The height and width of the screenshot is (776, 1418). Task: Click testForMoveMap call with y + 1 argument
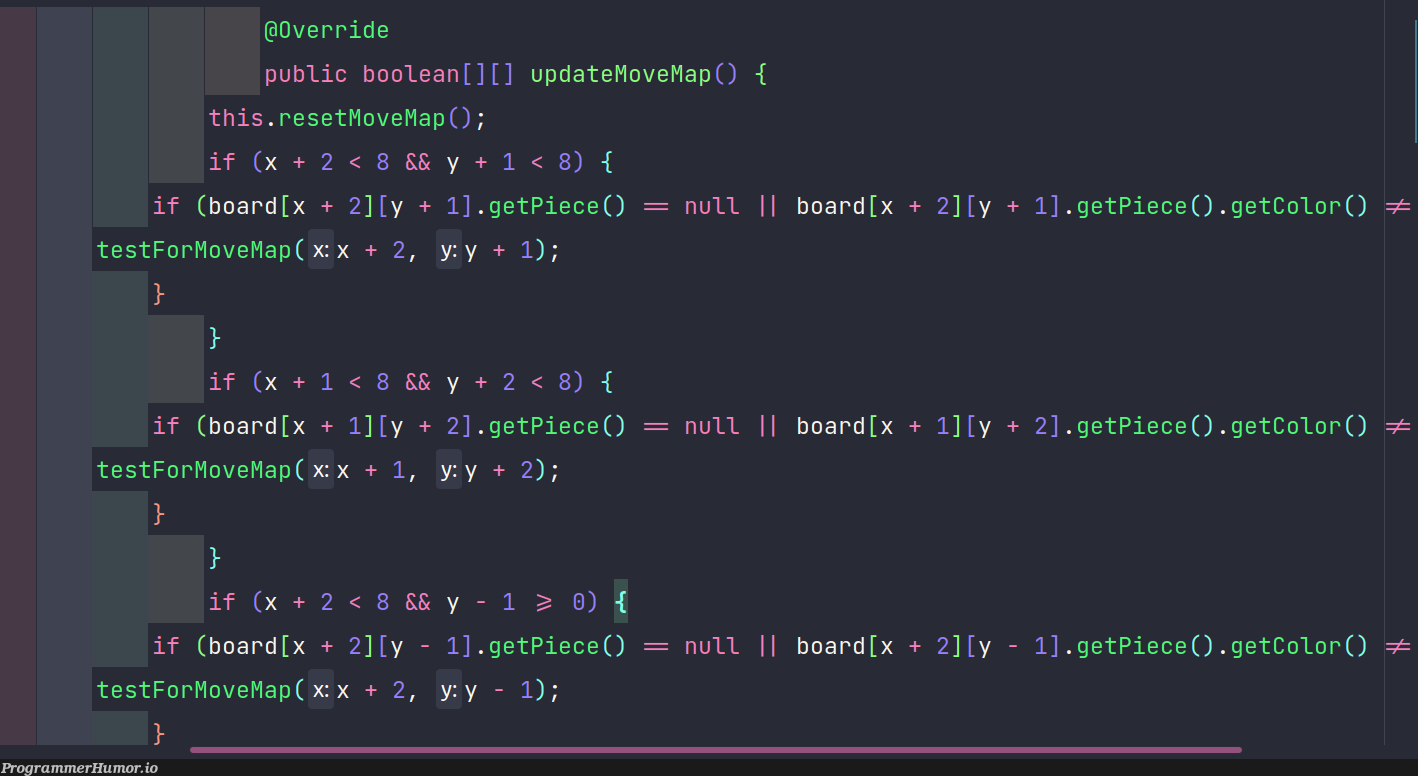point(328,250)
